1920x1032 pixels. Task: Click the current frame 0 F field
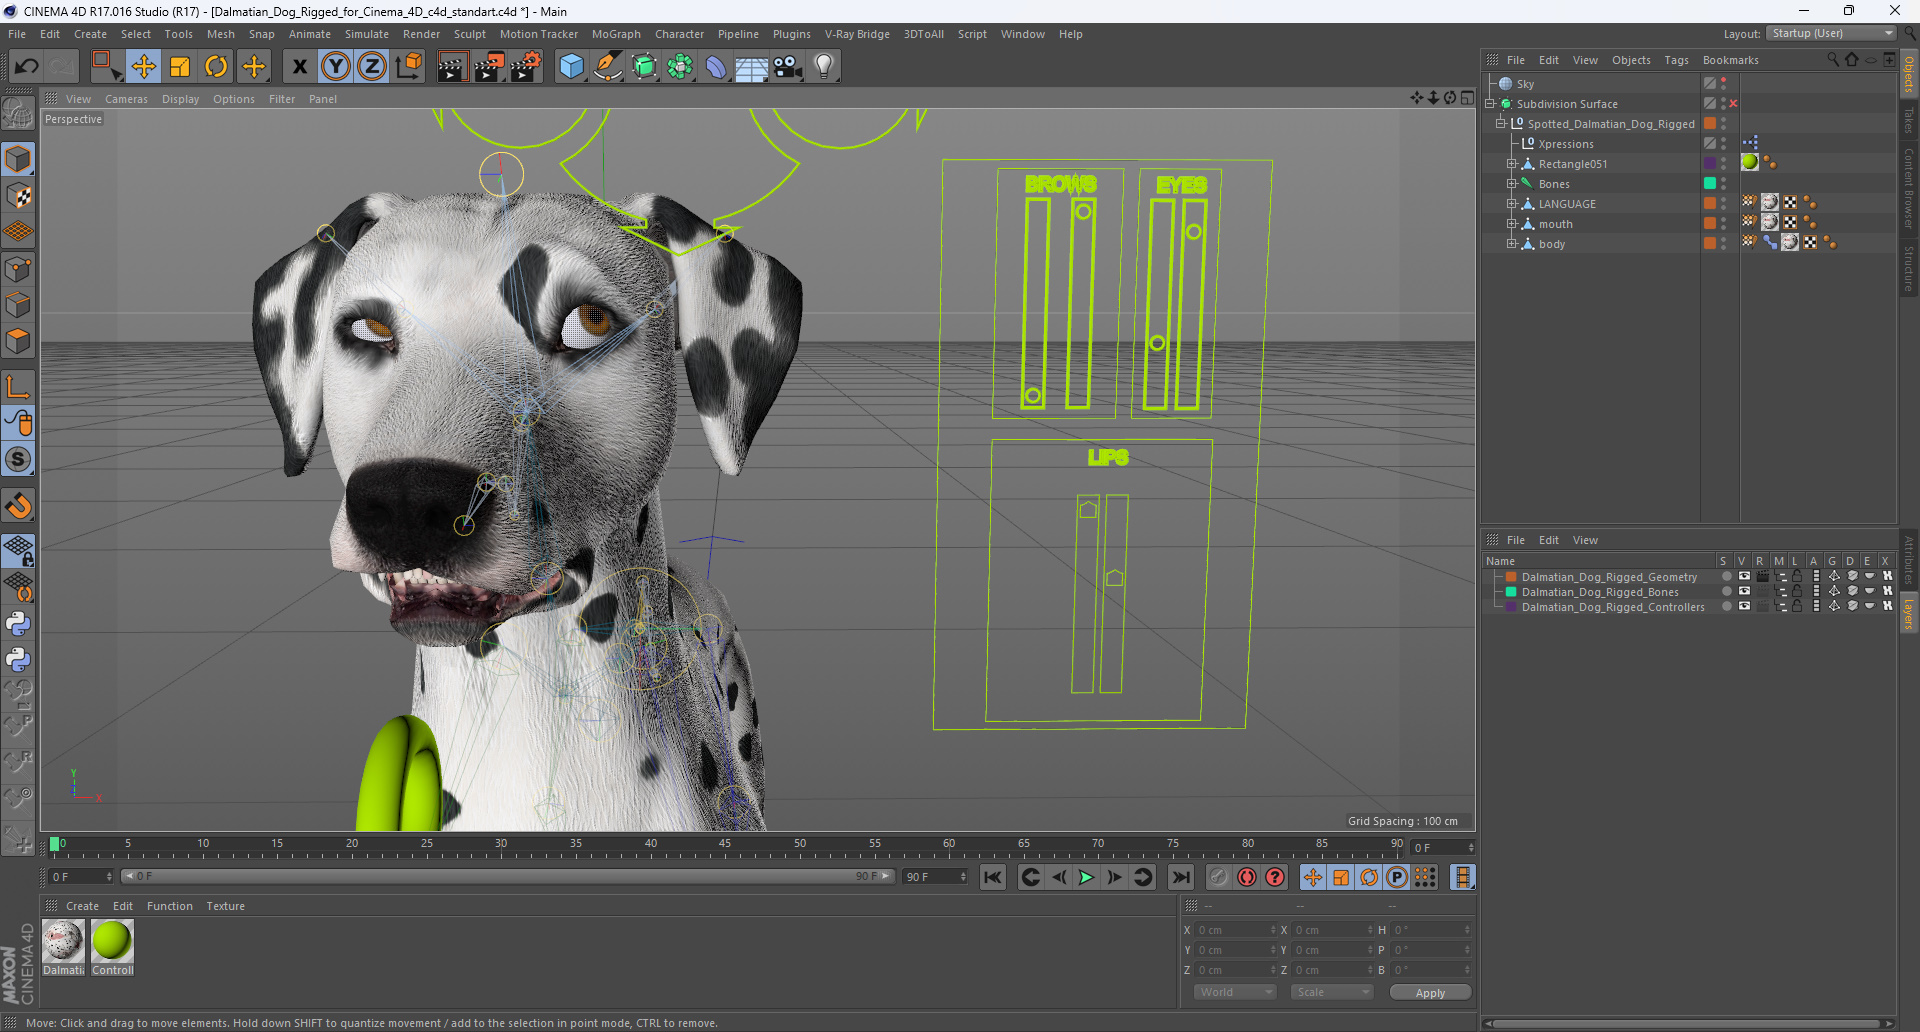click(82, 877)
